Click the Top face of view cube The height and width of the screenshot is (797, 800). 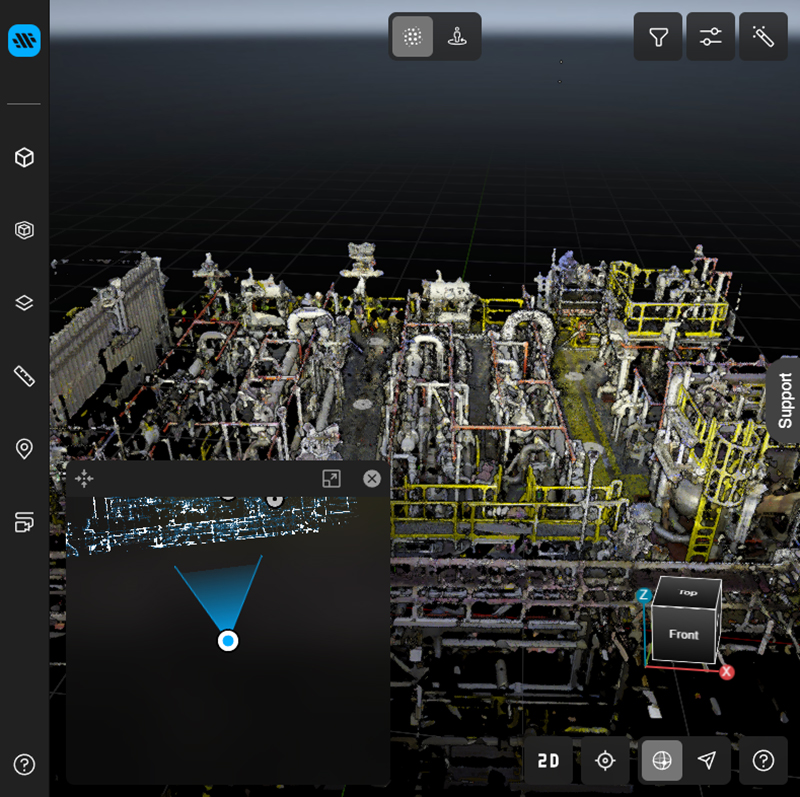688,592
